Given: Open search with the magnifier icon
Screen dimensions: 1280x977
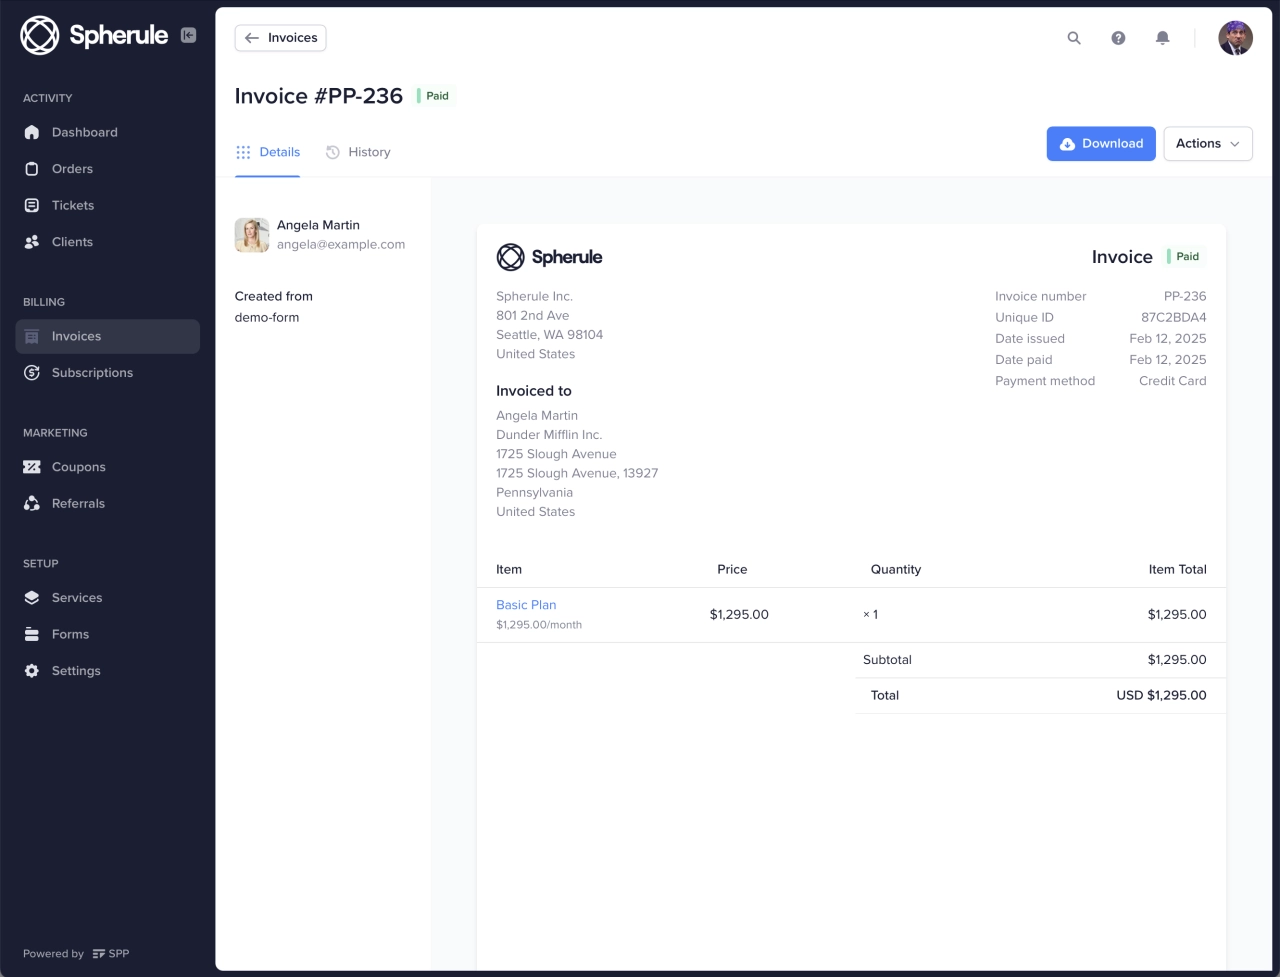Looking at the screenshot, I should (x=1074, y=38).
